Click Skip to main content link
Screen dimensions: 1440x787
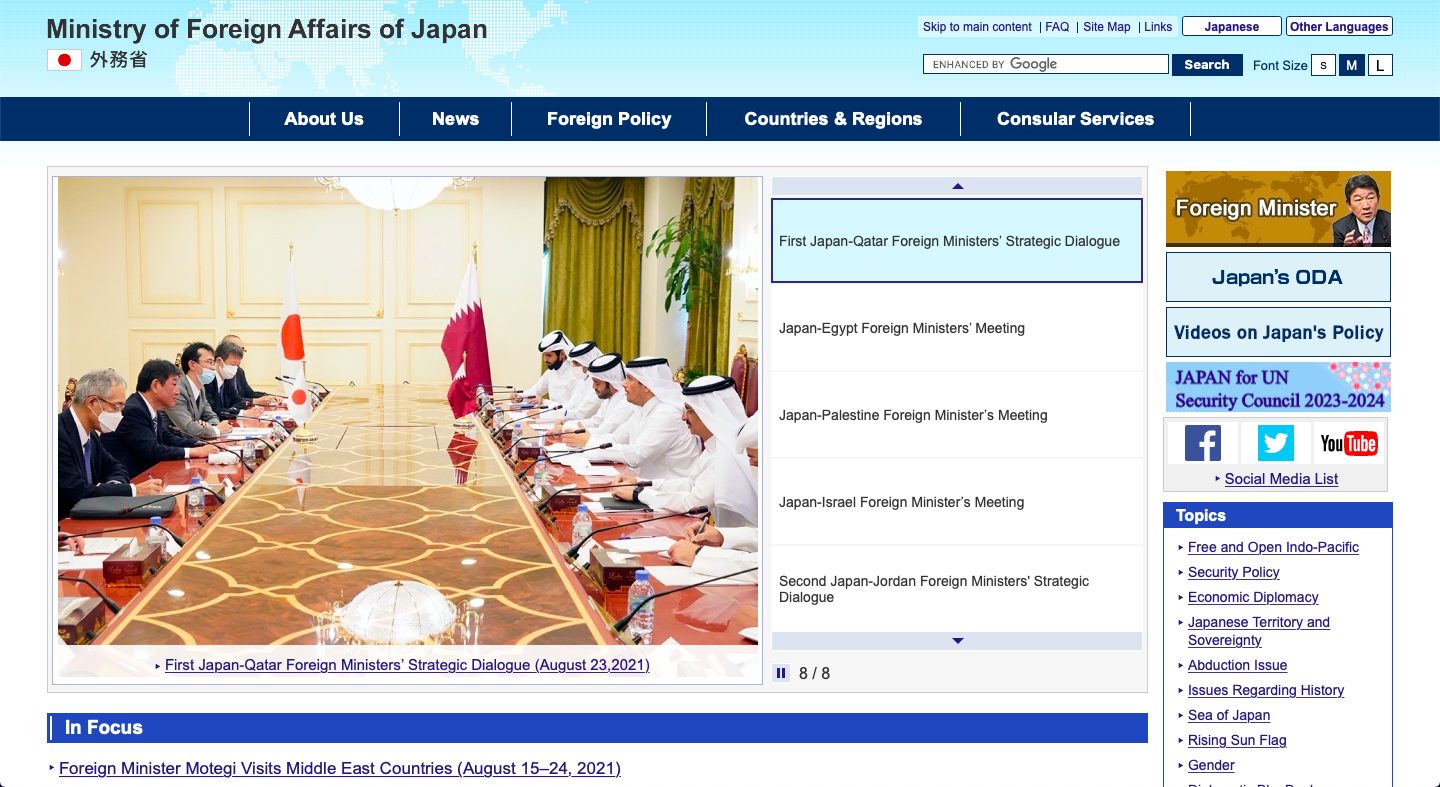(x=977, y=27)
